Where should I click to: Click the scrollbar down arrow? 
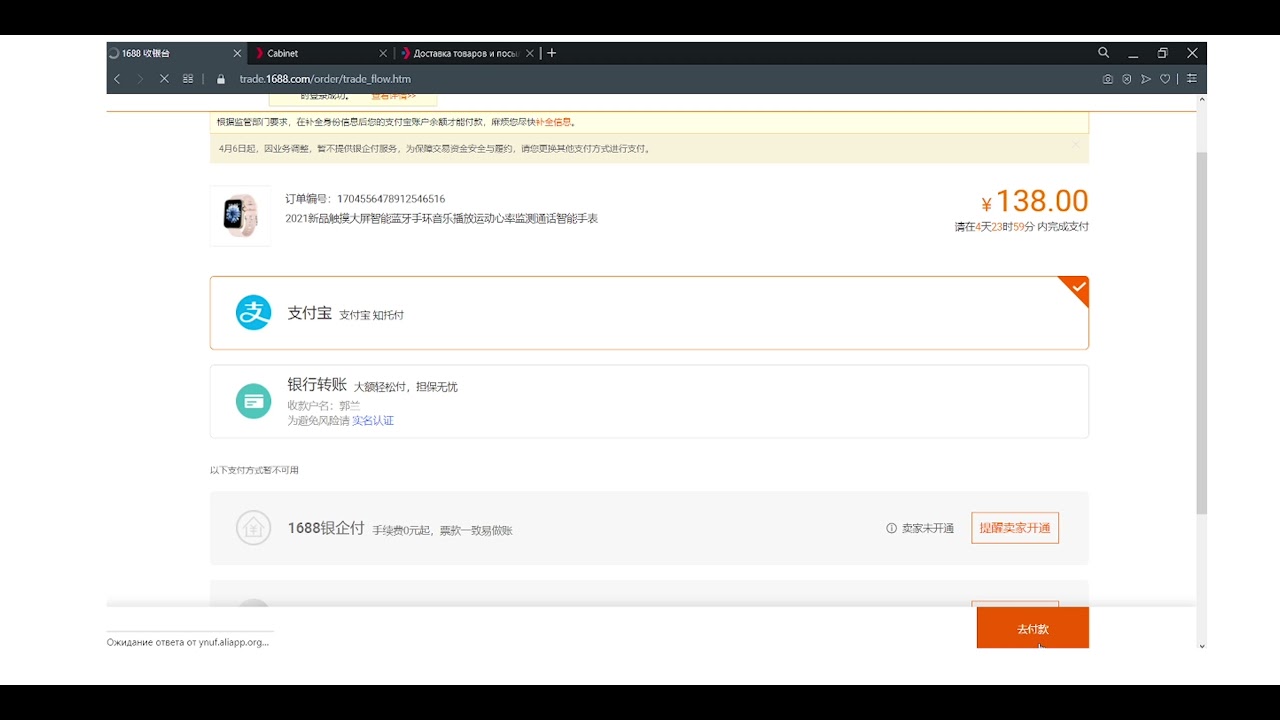pos(1201,645)
